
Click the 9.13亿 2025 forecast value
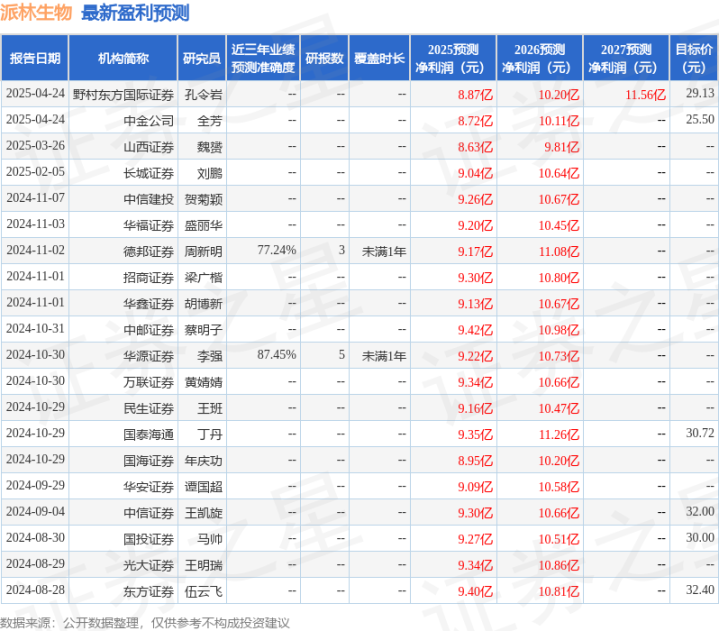[475, 304]
